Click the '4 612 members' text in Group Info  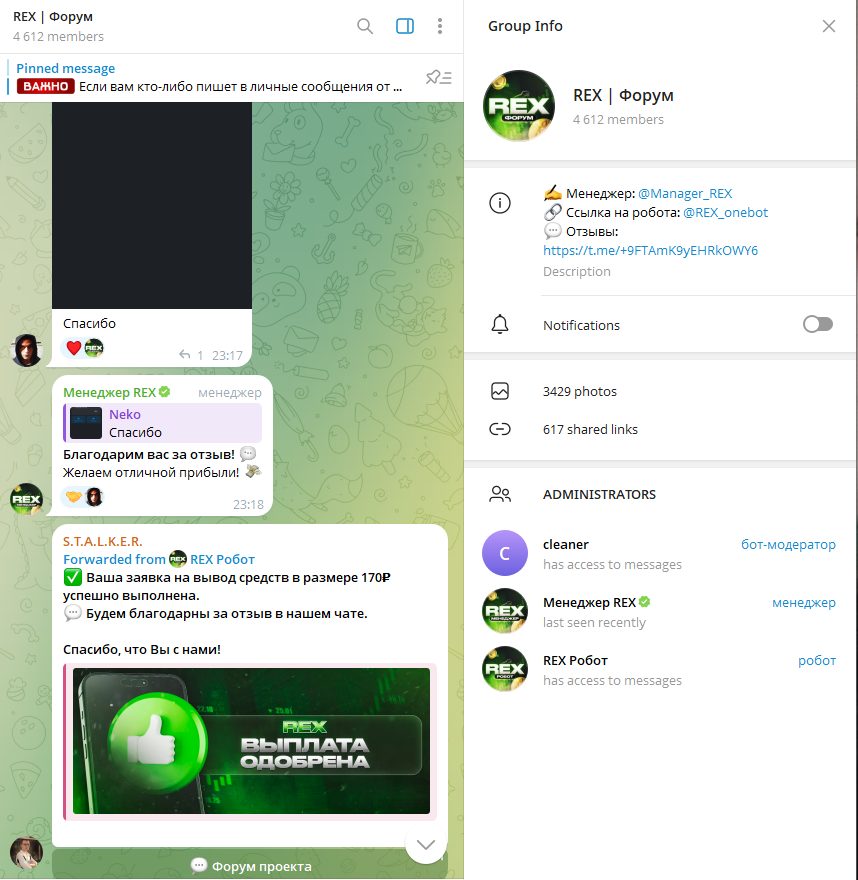[618, 120]
